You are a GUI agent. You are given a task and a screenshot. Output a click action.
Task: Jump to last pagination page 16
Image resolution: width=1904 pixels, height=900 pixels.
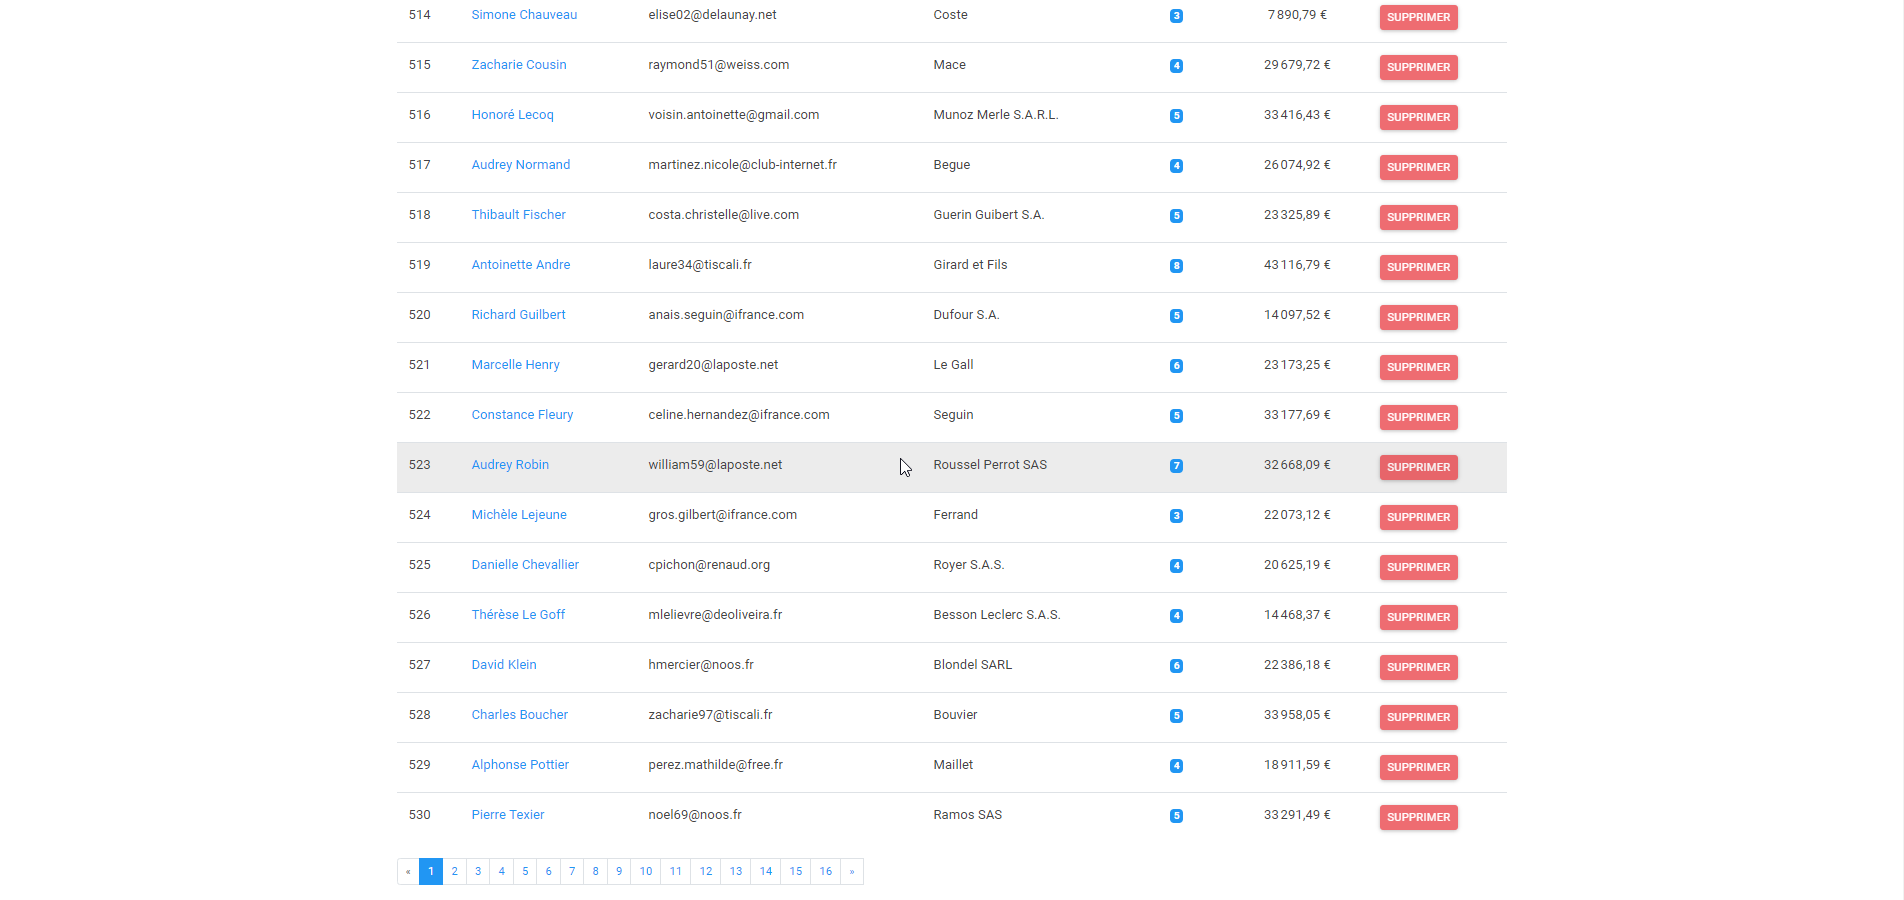[x=826, y=871]
